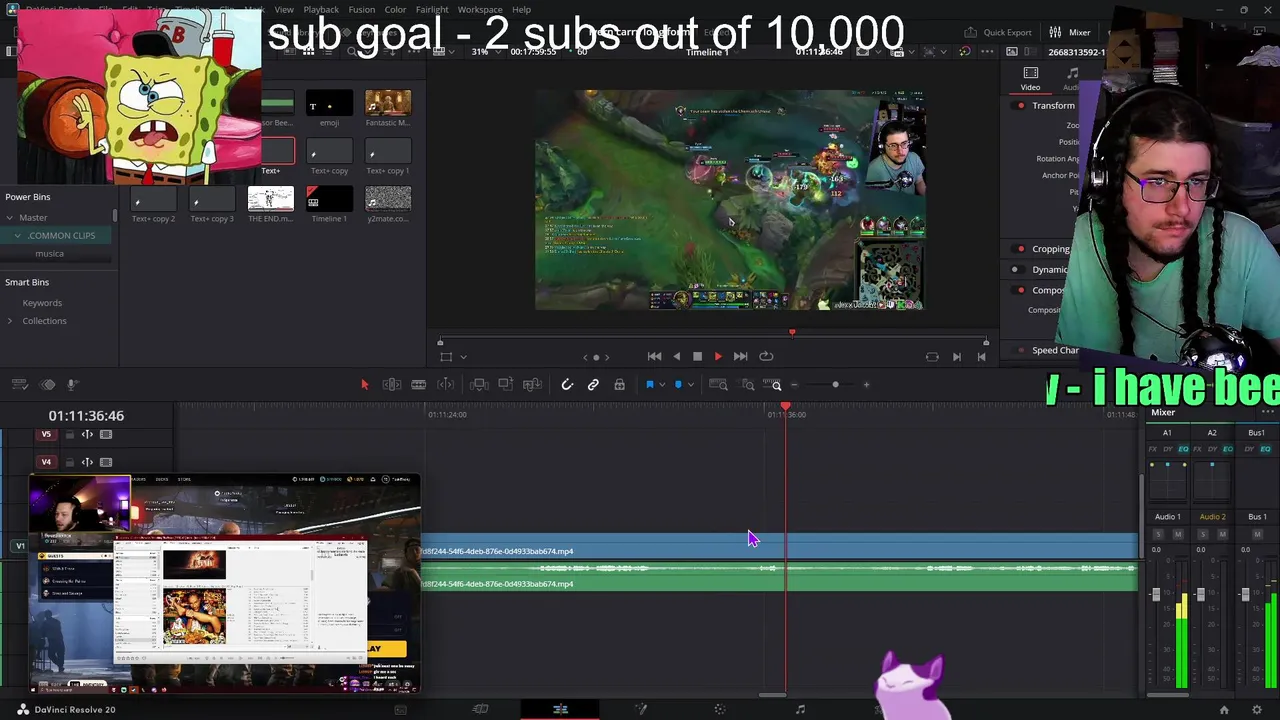Viewport: 1280px width, 720px height.
Task: Select the Timeline 1 thumbnail
Action: tap(329, 199)
